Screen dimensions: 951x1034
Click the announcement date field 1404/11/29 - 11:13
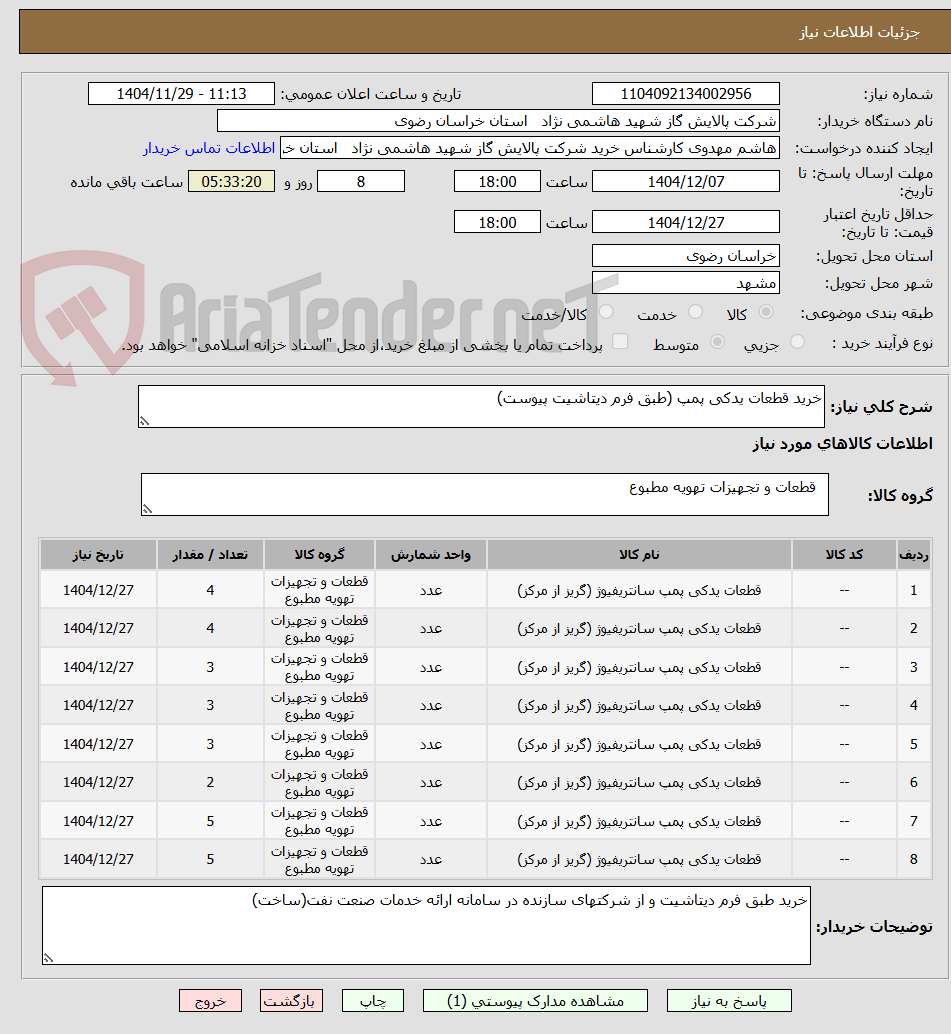point(181,94)
